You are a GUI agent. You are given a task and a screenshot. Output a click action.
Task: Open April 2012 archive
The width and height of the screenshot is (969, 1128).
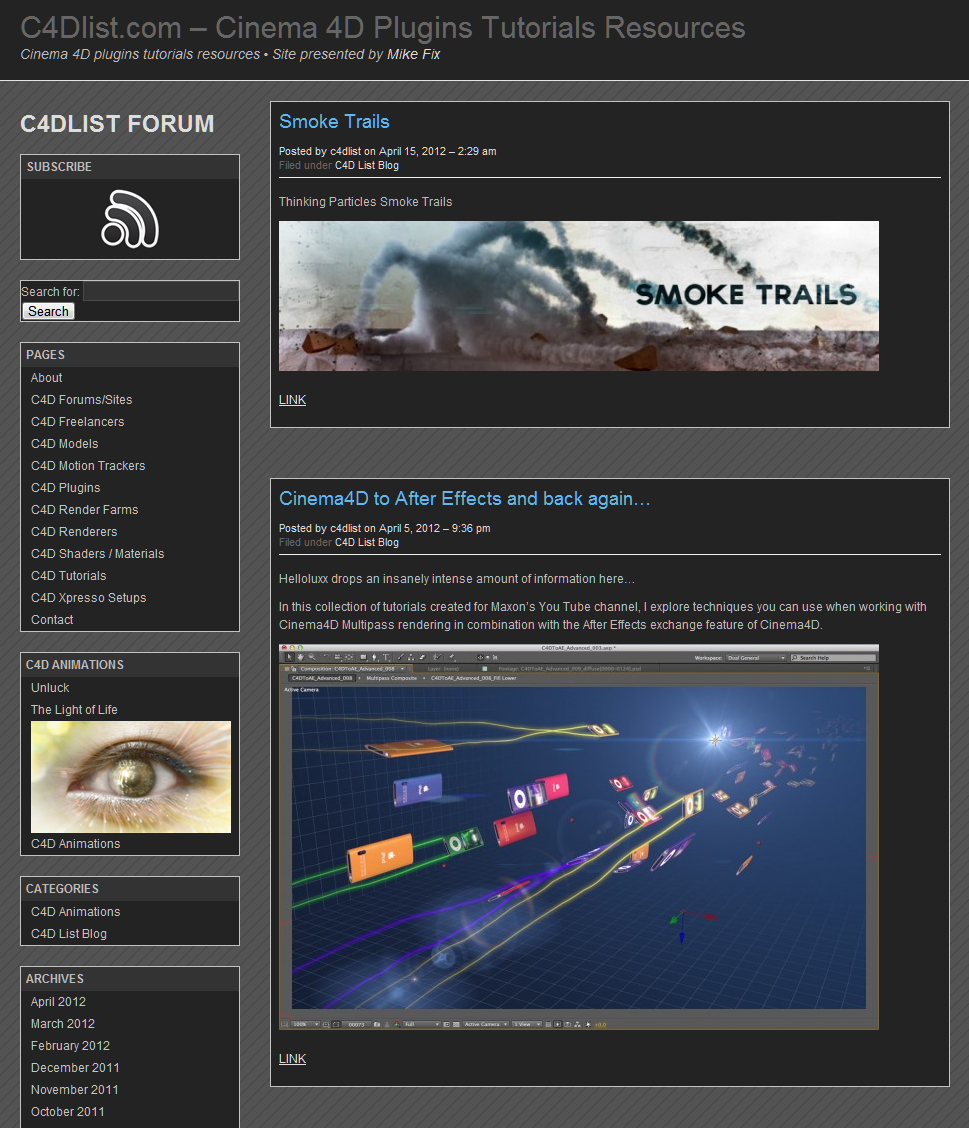pyautogui.click(x=58, y=1002)
